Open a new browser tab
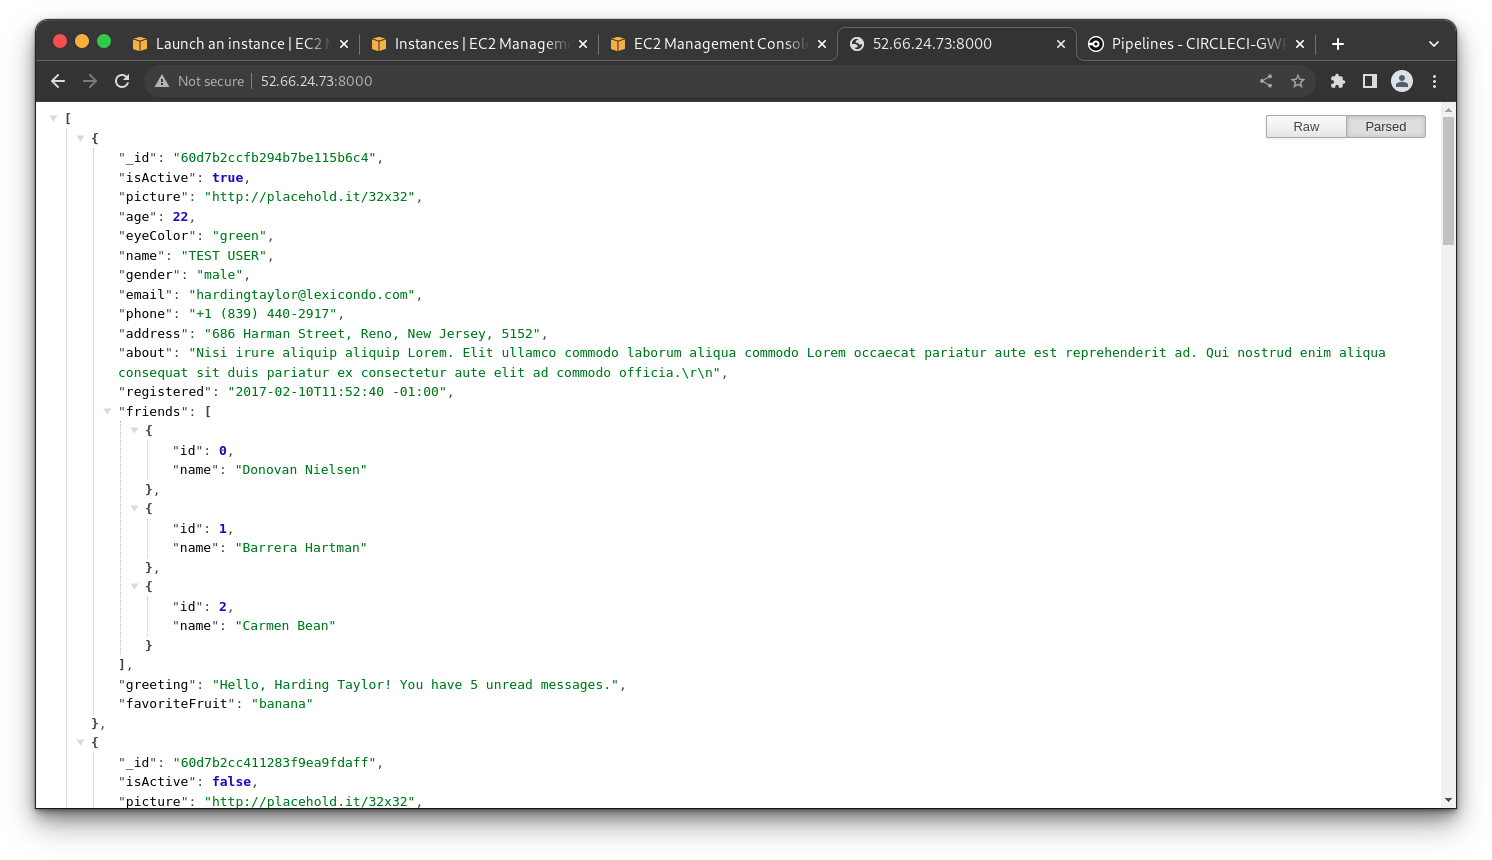1492x860 pixels. tap(1338, 44)
